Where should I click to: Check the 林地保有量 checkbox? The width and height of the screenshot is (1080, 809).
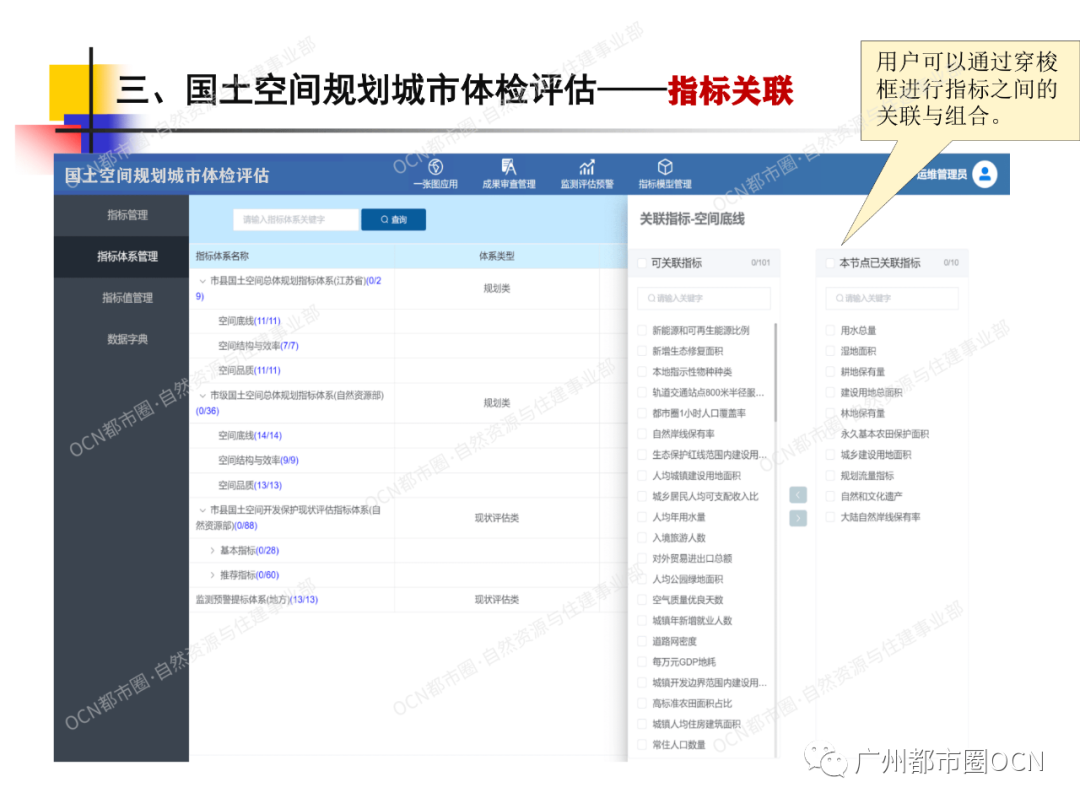click(x=830, y=413)
